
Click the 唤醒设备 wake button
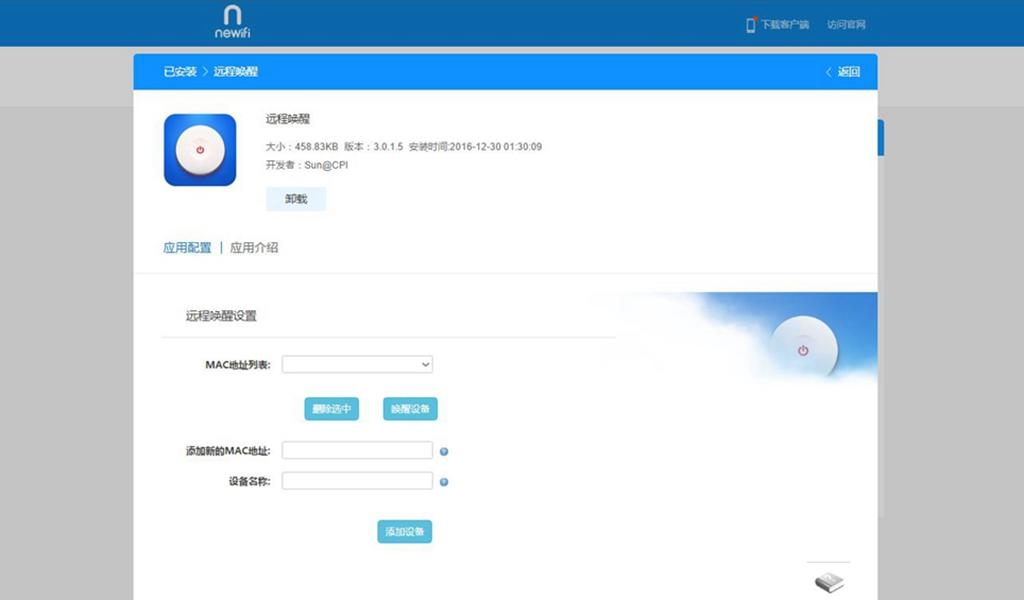click(x=409, y=408)
